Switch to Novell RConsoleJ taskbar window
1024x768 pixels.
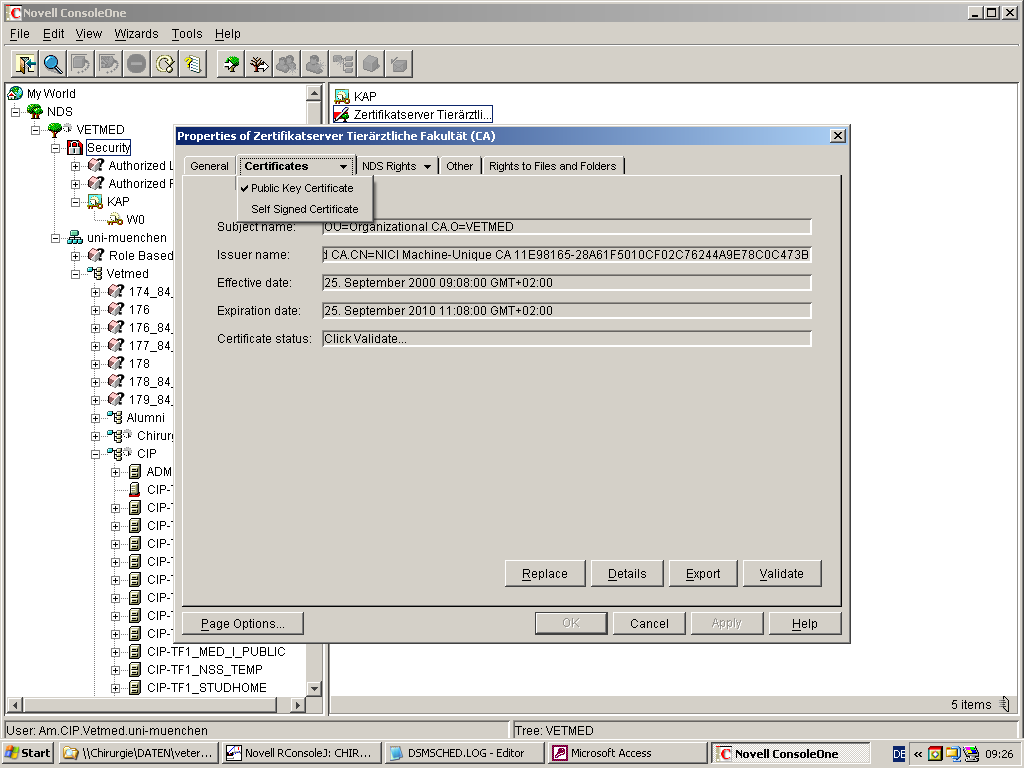point(300,753)
